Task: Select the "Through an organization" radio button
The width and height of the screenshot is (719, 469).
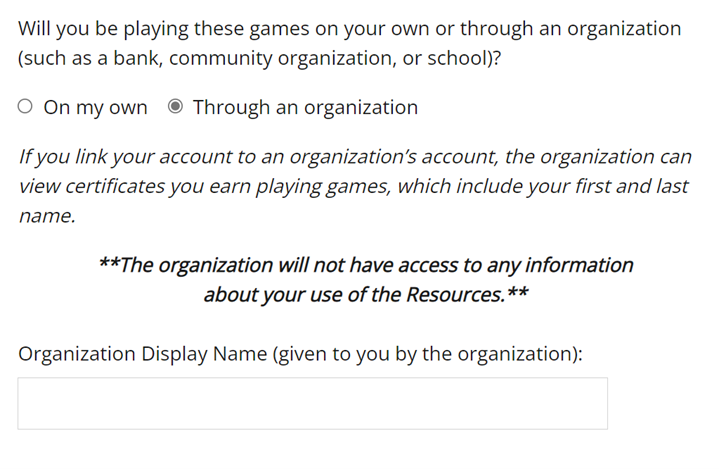Action: click(175, 107)
